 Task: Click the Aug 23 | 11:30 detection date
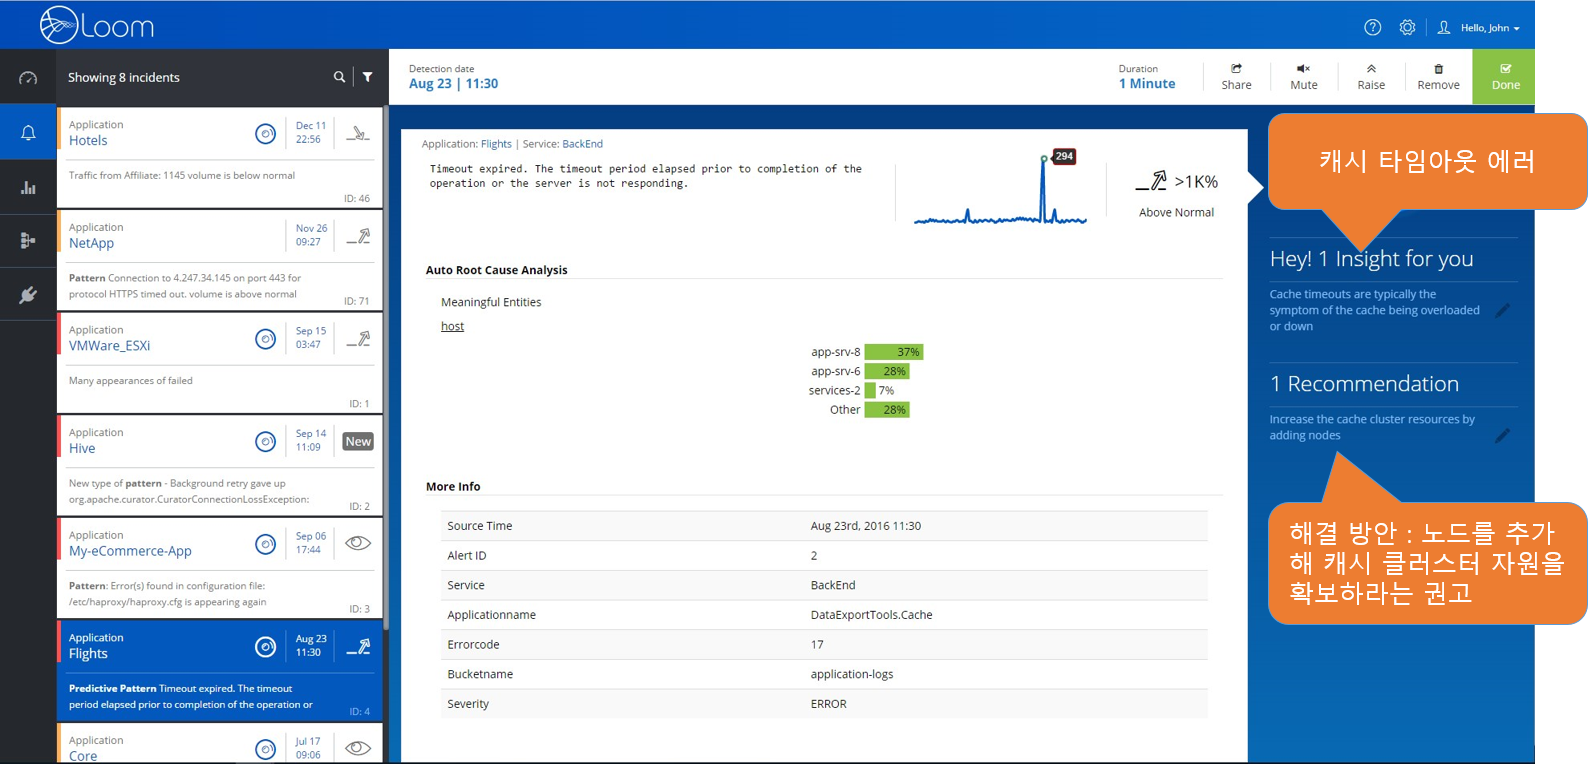(x=453, y=84)
